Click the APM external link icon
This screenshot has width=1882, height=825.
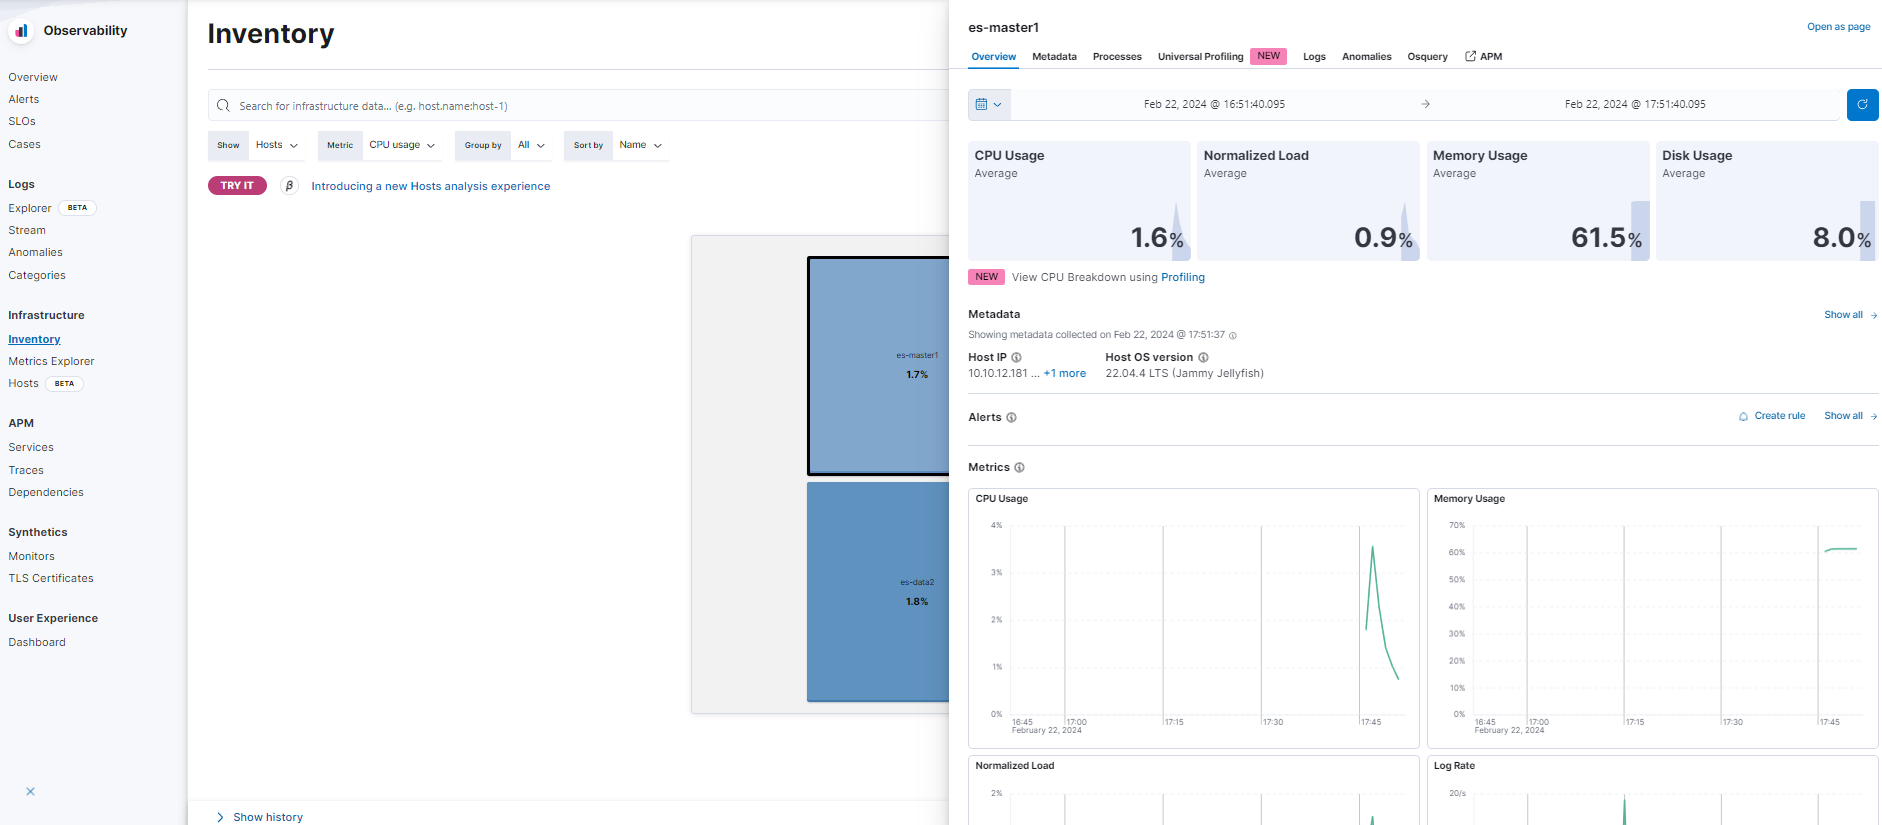pyautogui.click(x=1470, y=56)
